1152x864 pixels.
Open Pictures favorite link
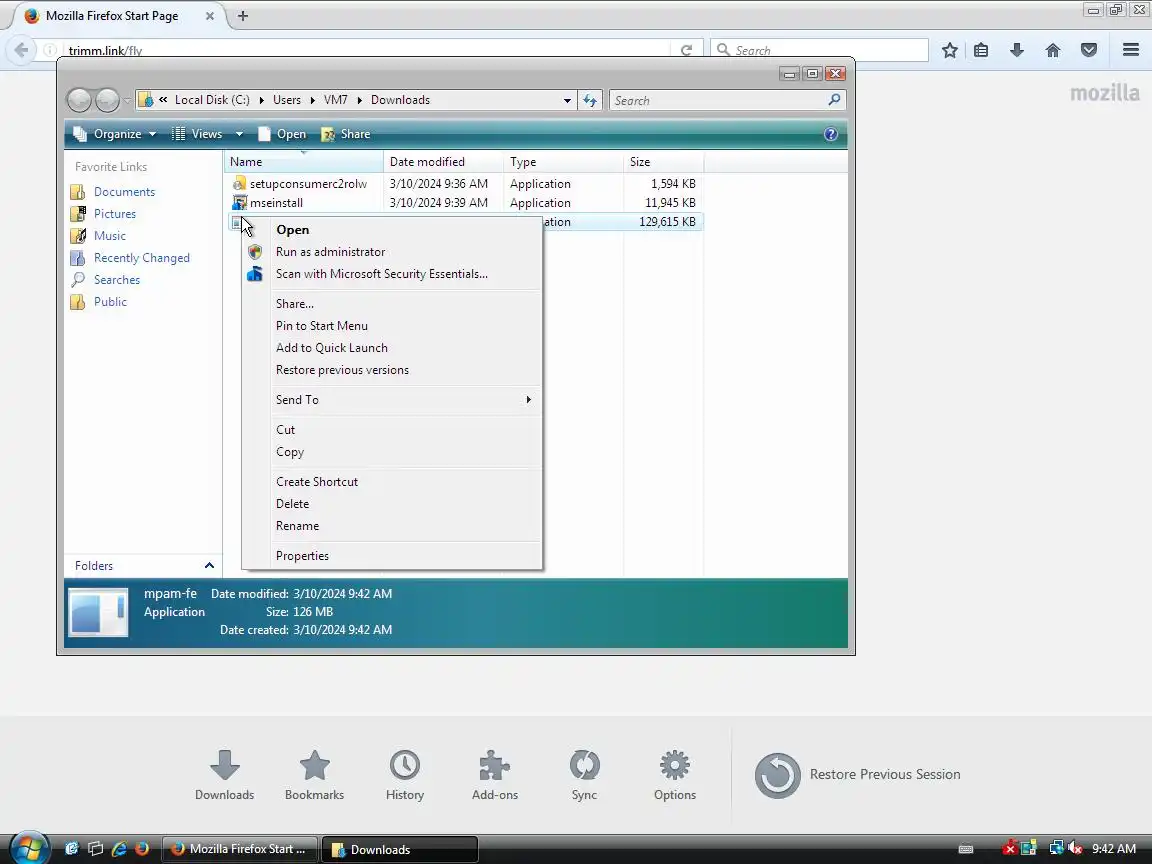coord(104,214)
